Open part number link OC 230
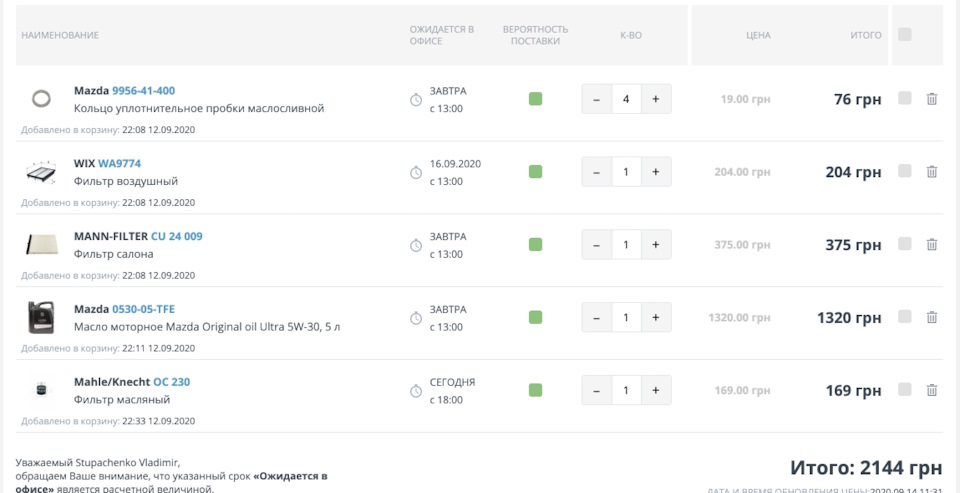The height and width of the screenshot is (493, 960). pyautogui.click(x=171, y=382)
